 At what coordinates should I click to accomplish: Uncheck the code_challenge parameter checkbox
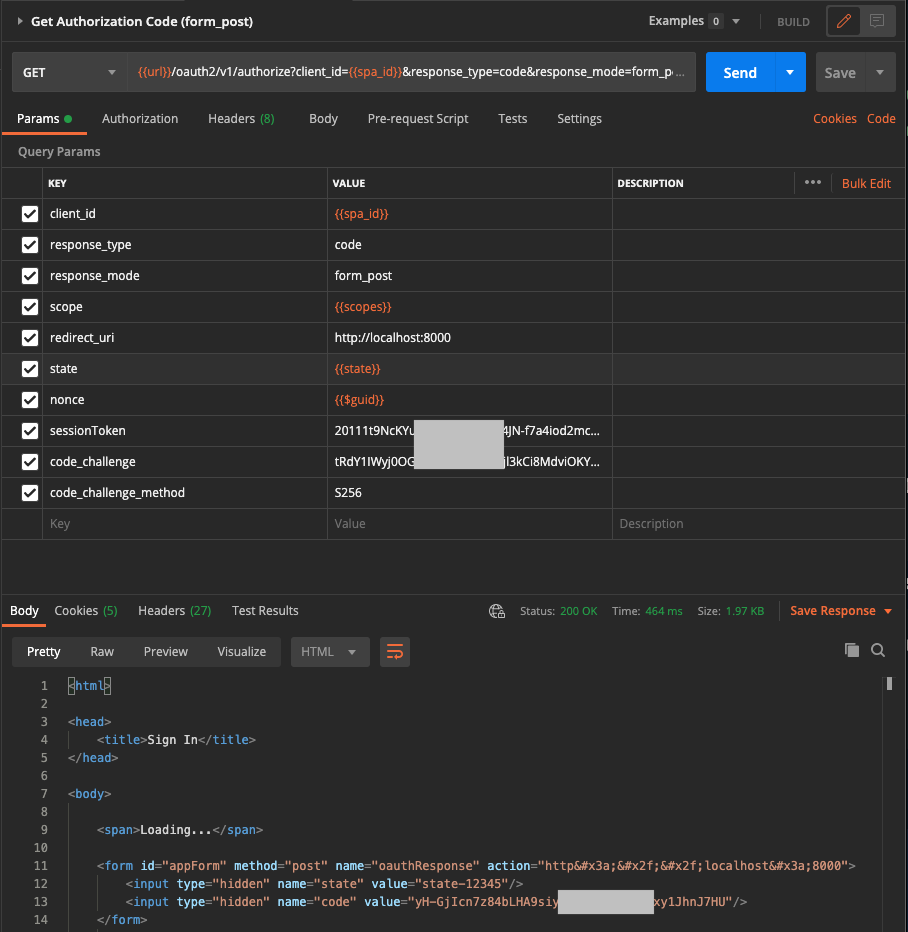[x=30, y=461]
